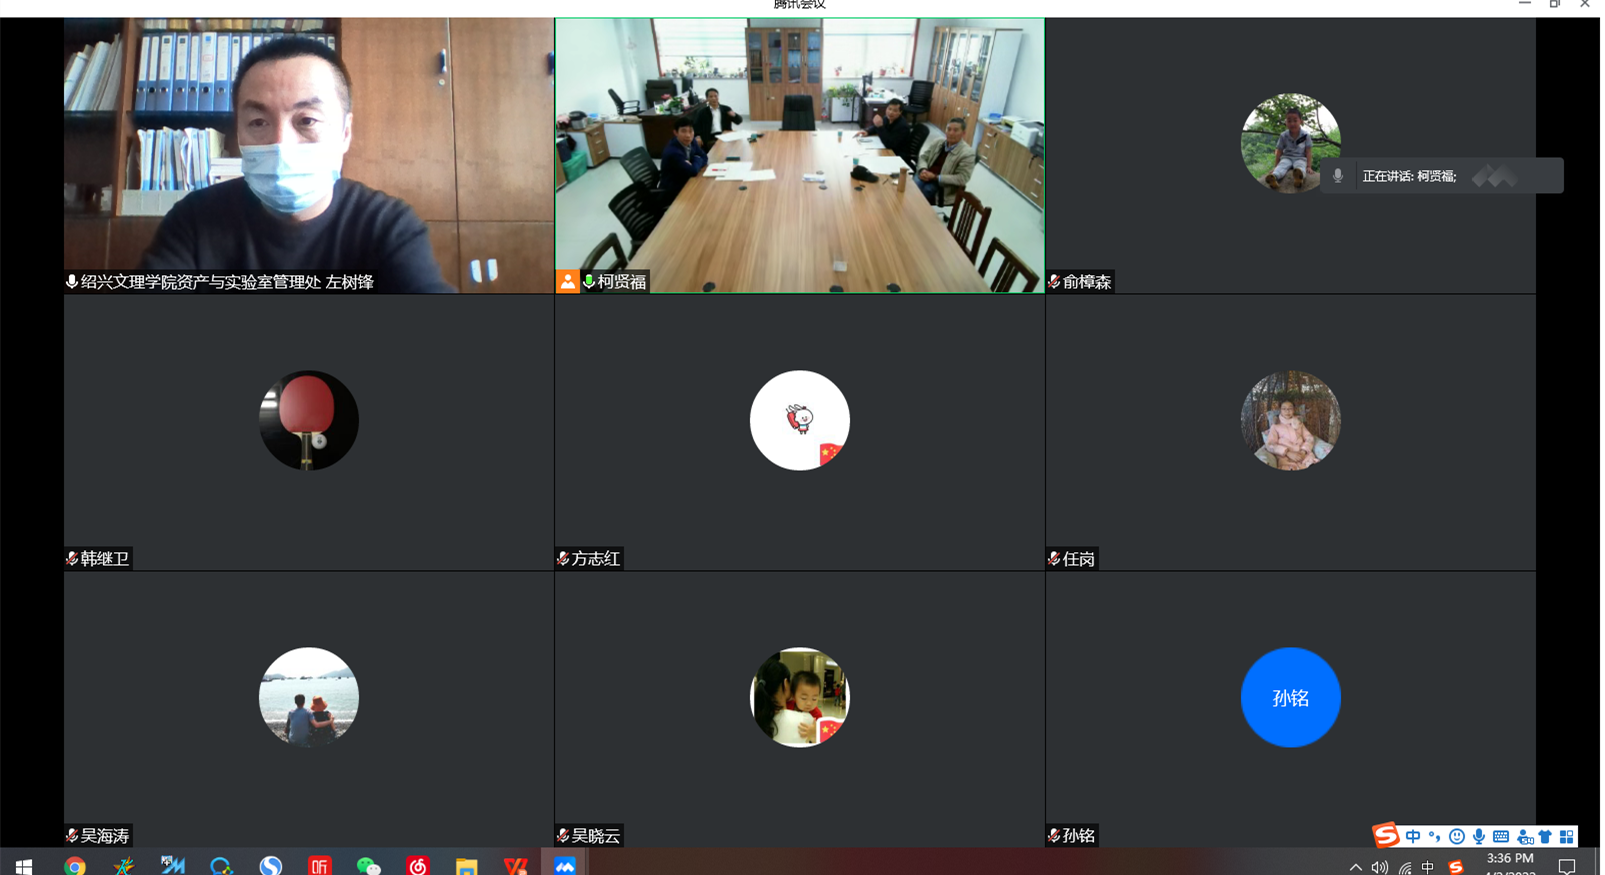1605x875 pixels.
Task: Open the volume control in tray
Action: [1379, 867]
